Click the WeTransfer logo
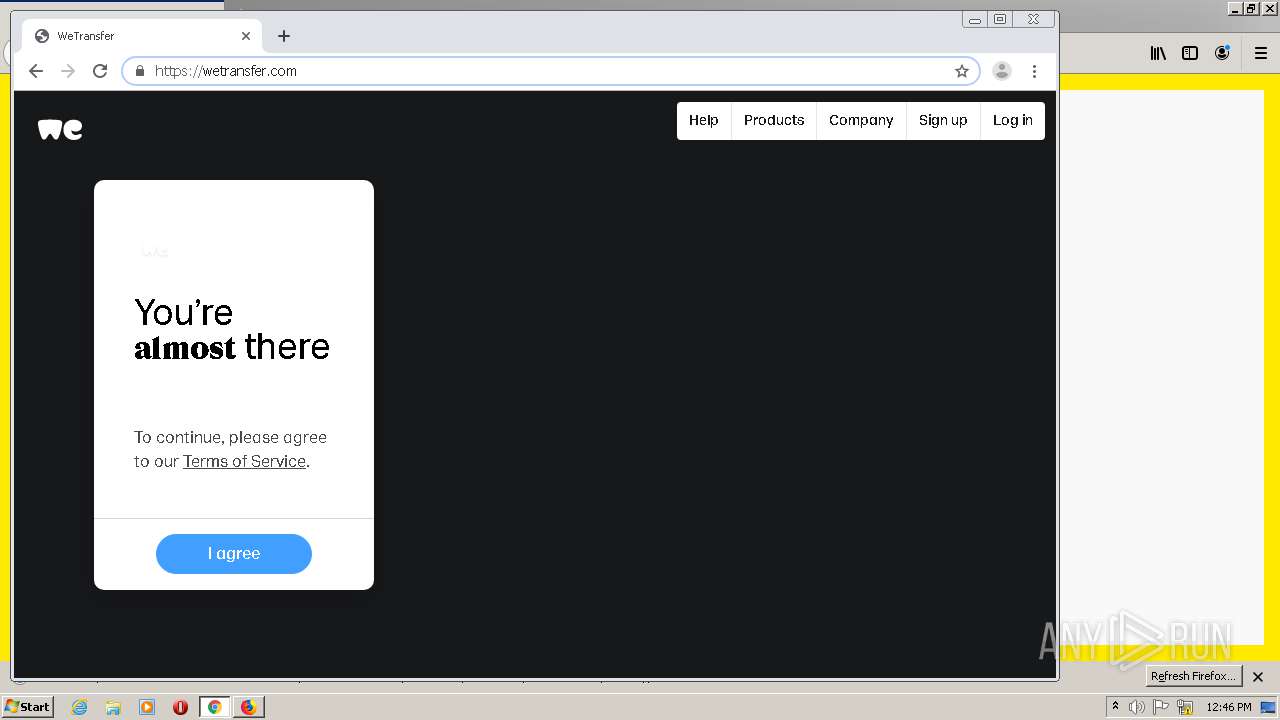Screen dimensions: 1280x720 click(60, 130)
